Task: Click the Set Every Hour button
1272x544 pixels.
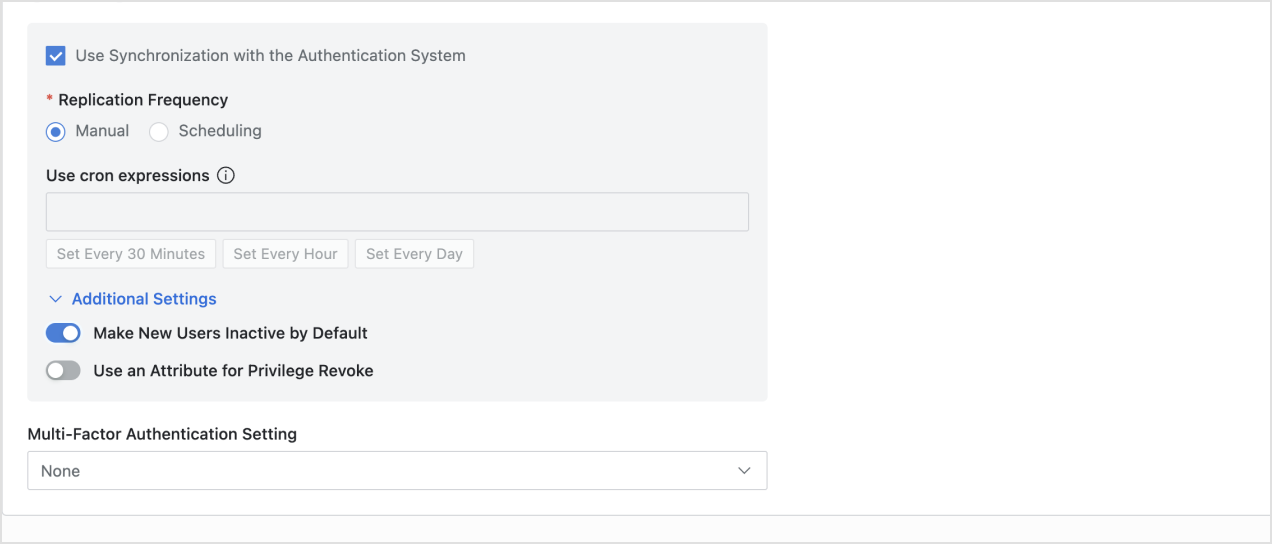Action: click(x=285, y=254)
